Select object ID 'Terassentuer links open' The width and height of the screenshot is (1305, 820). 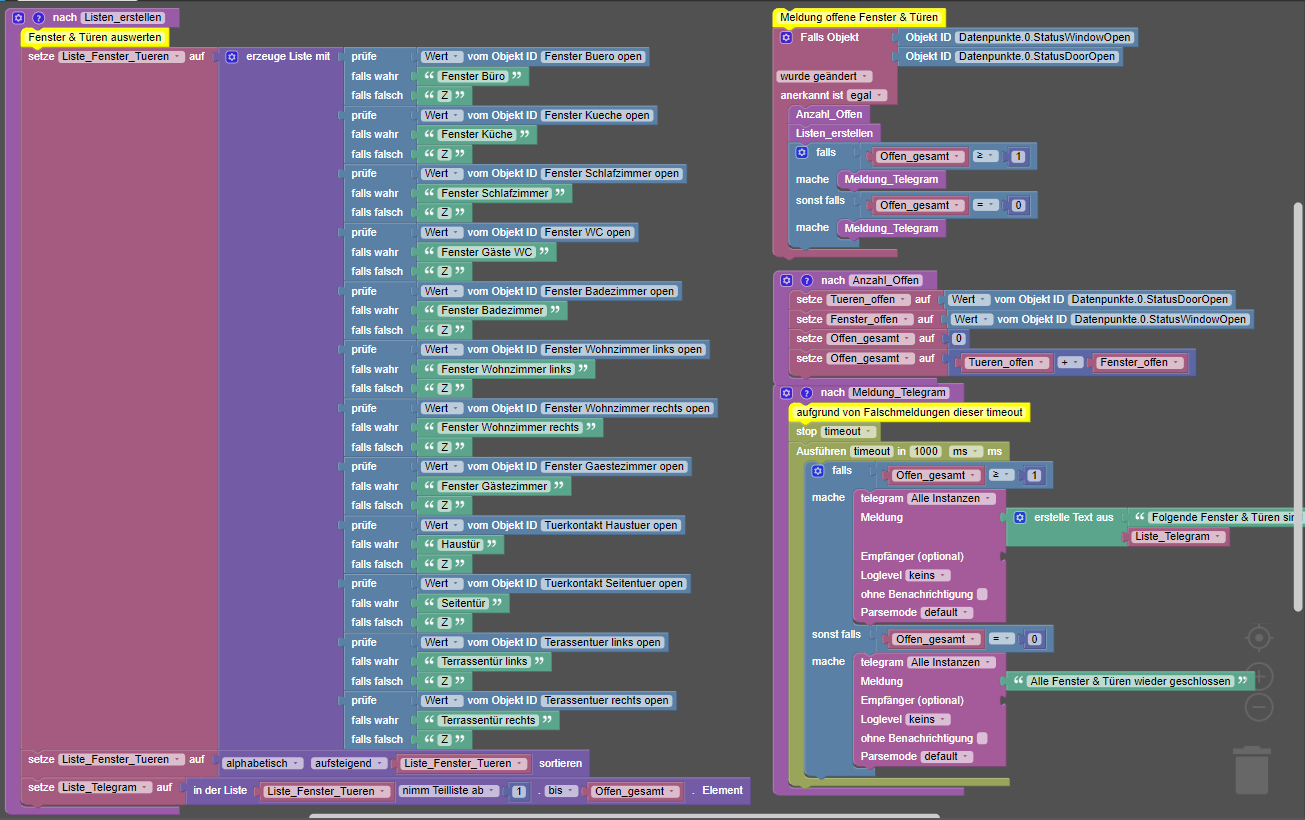click(603, 642)
